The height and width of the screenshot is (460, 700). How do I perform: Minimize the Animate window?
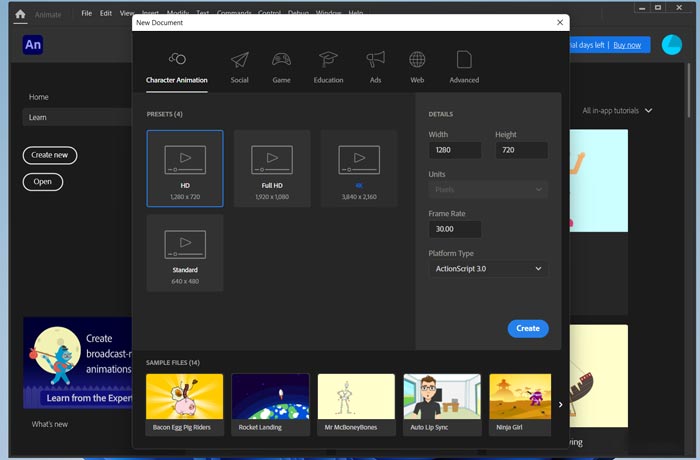point(642,8)
